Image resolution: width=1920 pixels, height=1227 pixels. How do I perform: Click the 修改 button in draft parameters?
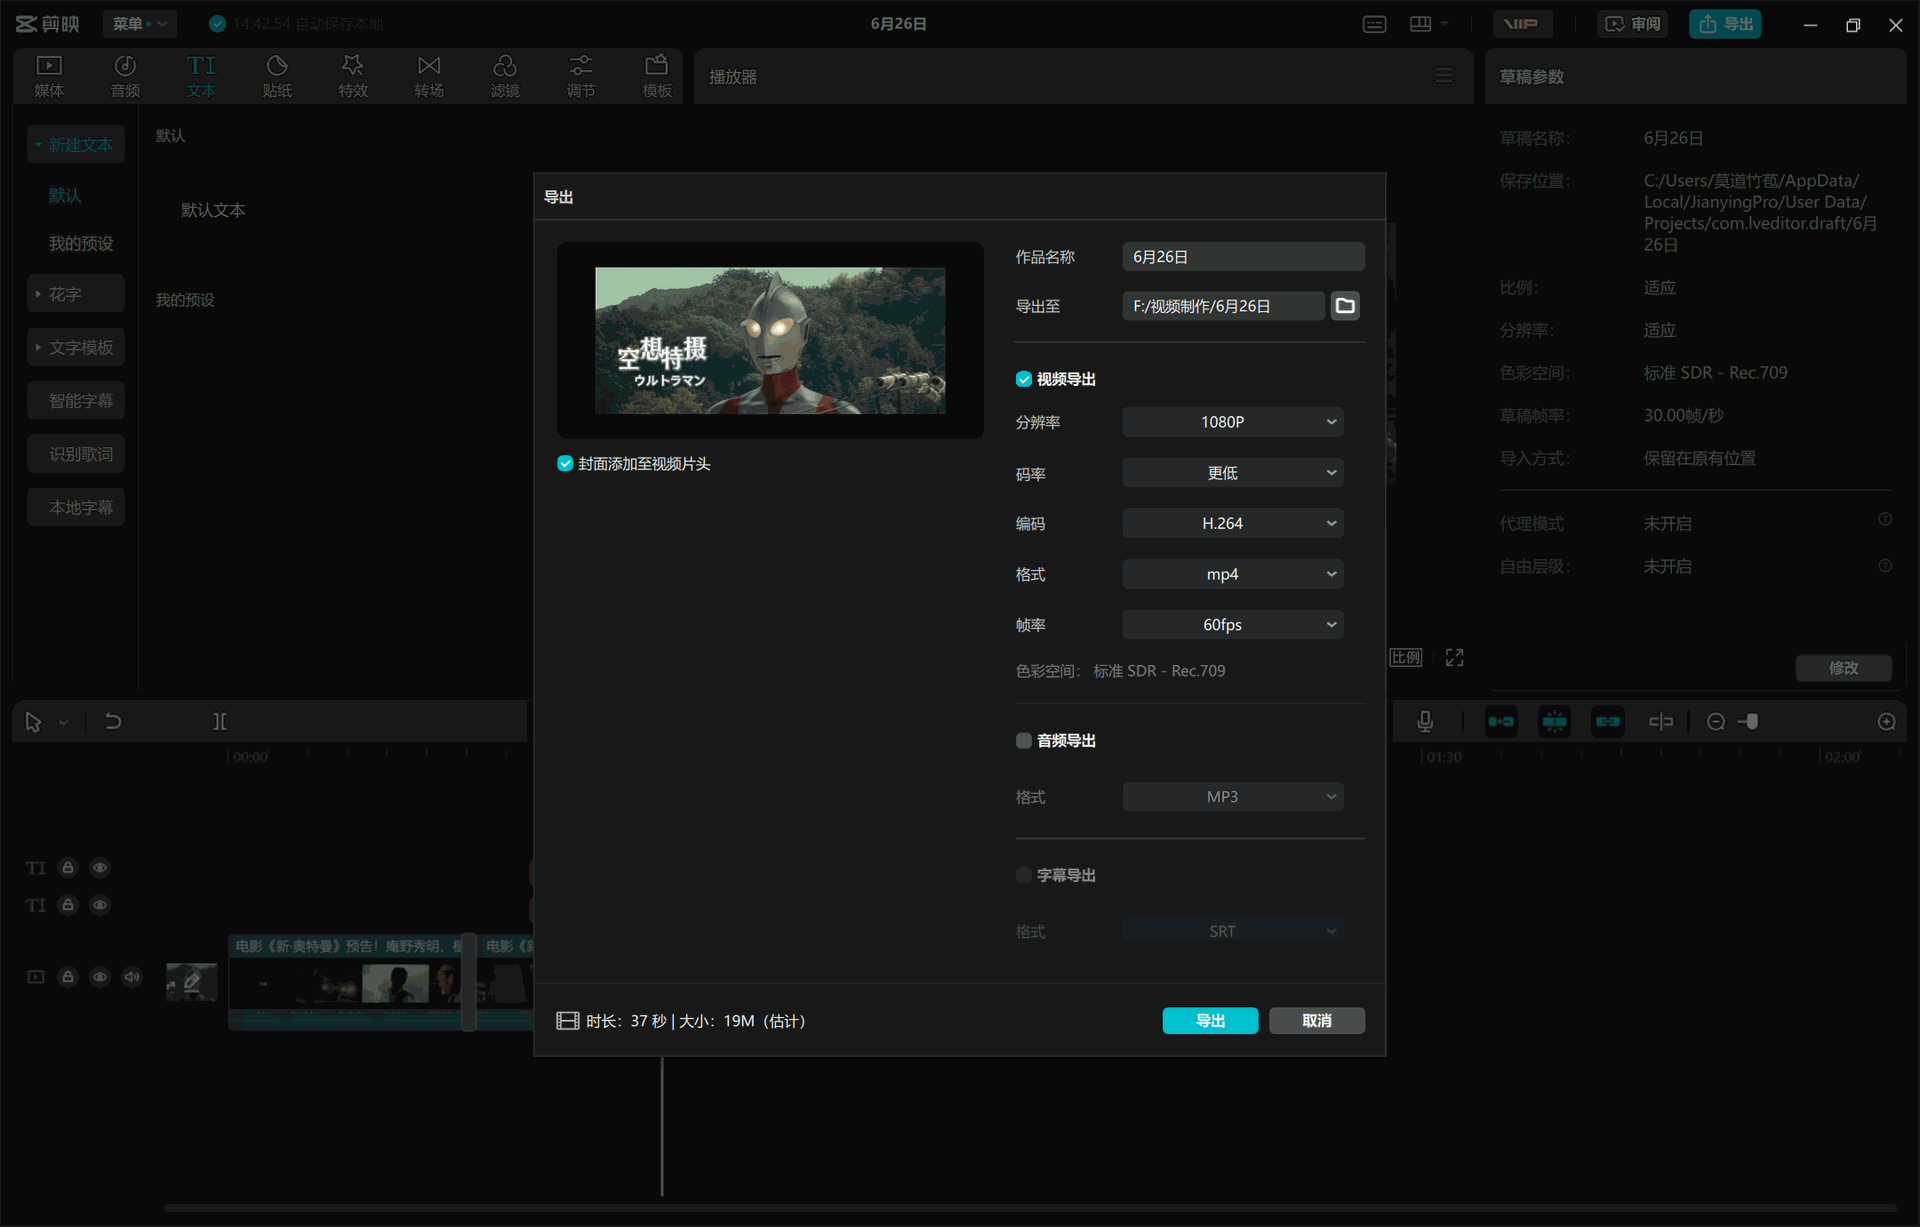(x=1843, y=668)
